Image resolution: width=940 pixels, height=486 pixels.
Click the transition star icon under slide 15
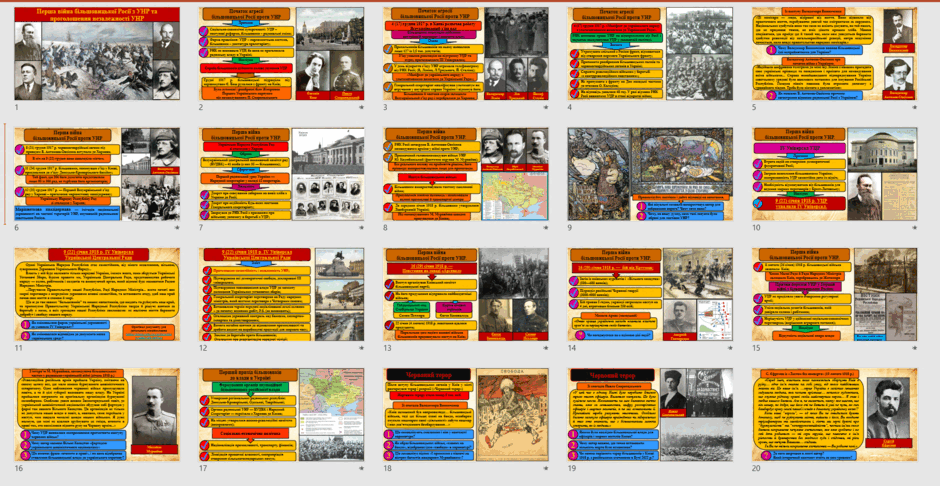point(914,348)
